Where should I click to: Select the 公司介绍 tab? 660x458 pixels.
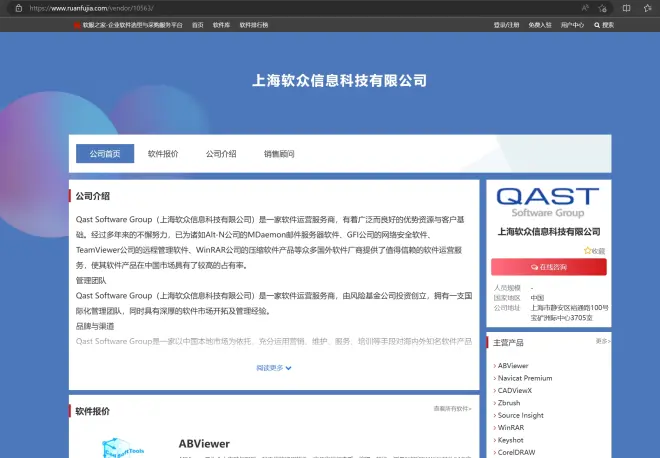(x=221, y=154)
